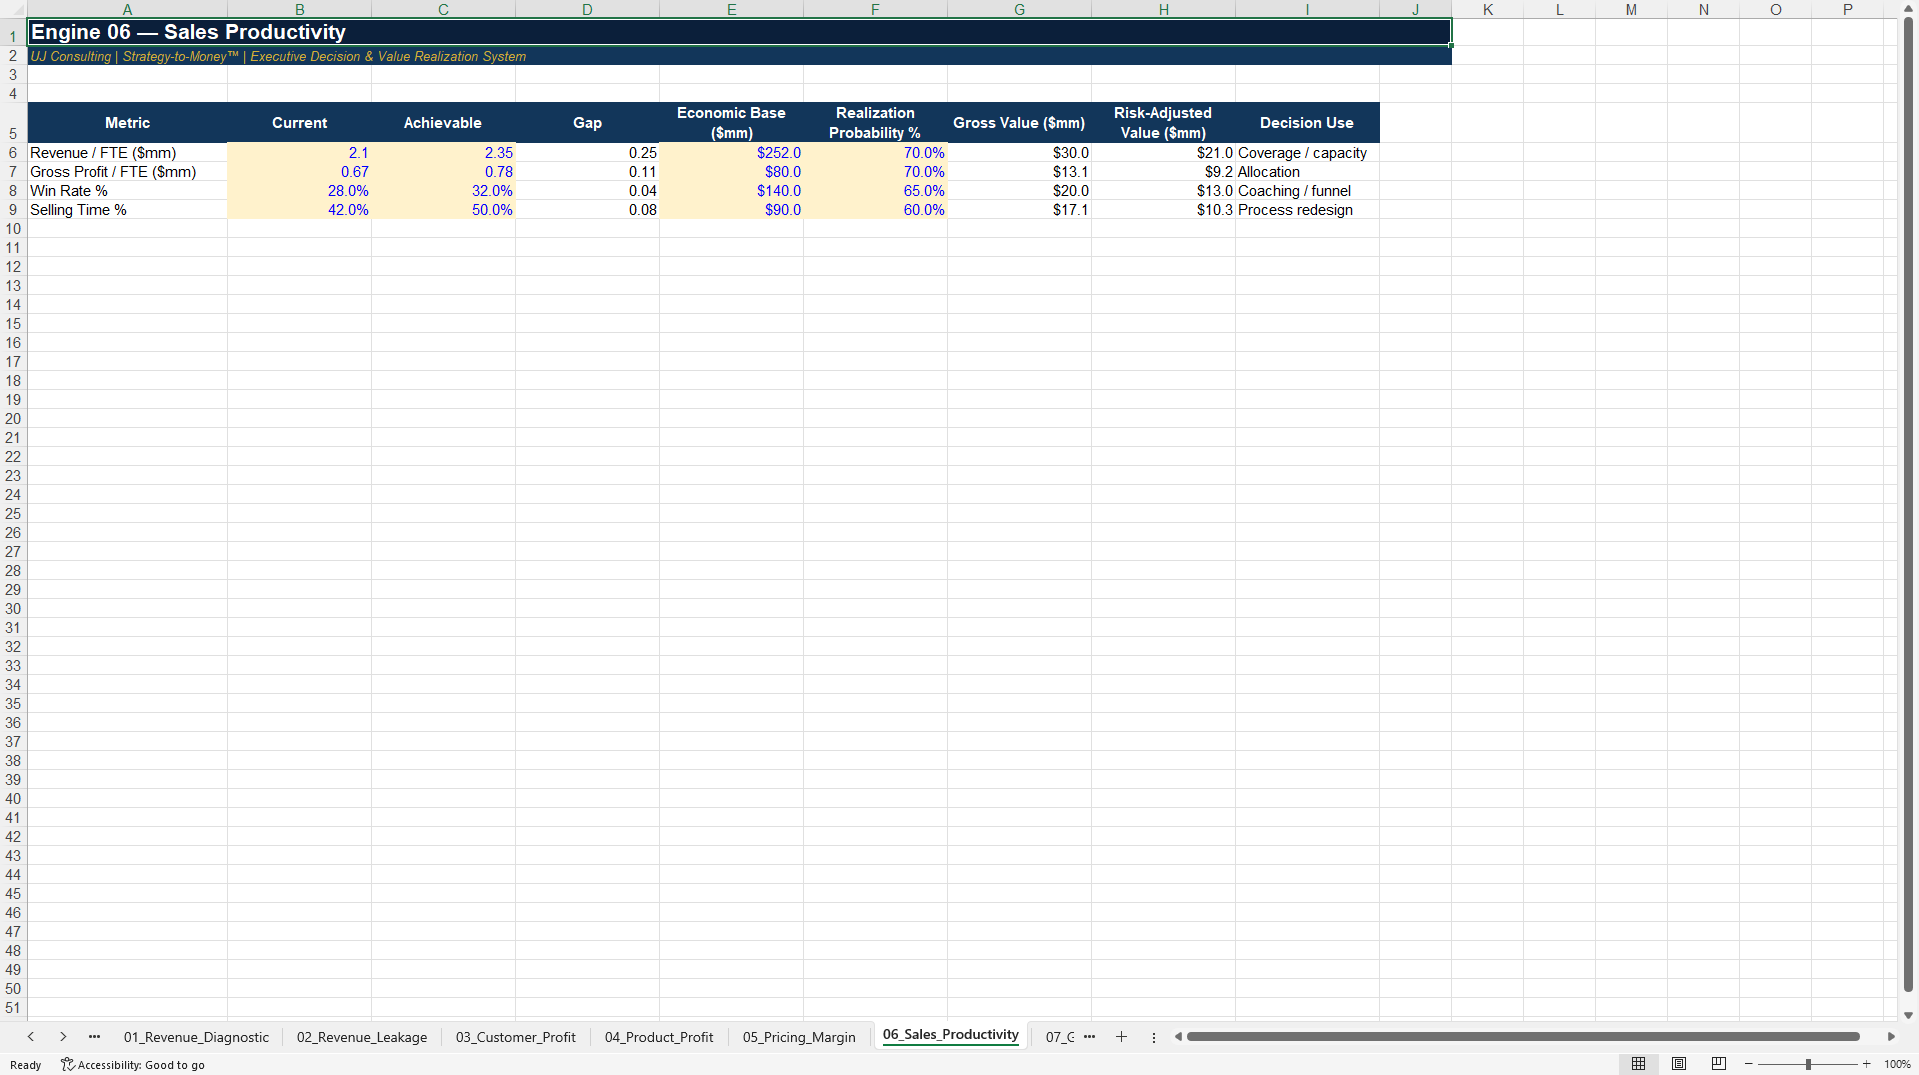Select the $10.3 risk-adjusted value cell

tap(1163, 210)
